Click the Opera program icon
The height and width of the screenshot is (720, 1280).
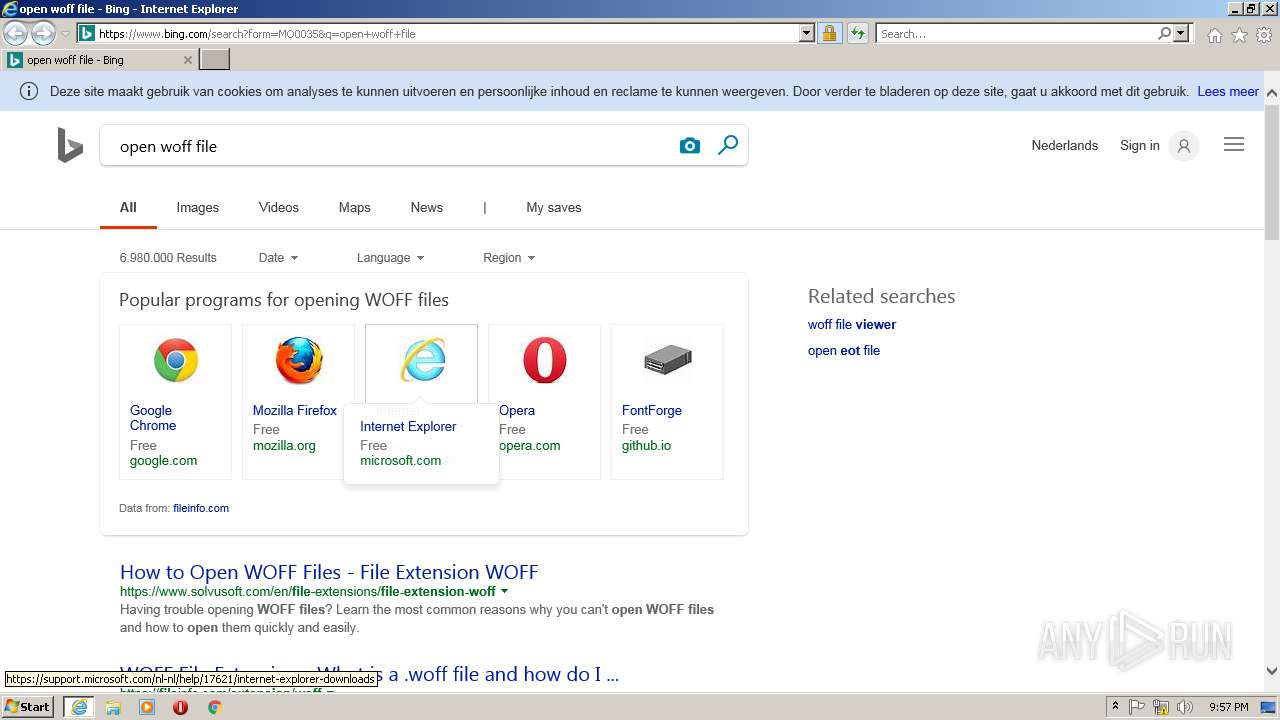point(545,360)
